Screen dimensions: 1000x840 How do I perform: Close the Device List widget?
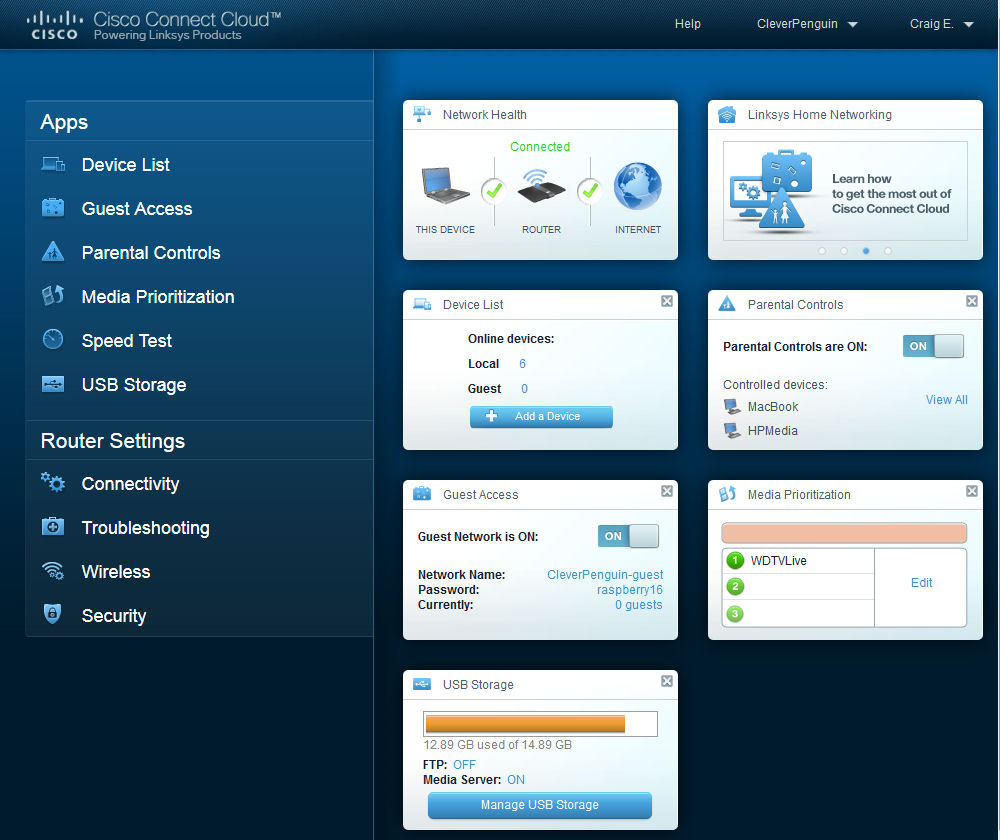(666, 300)
